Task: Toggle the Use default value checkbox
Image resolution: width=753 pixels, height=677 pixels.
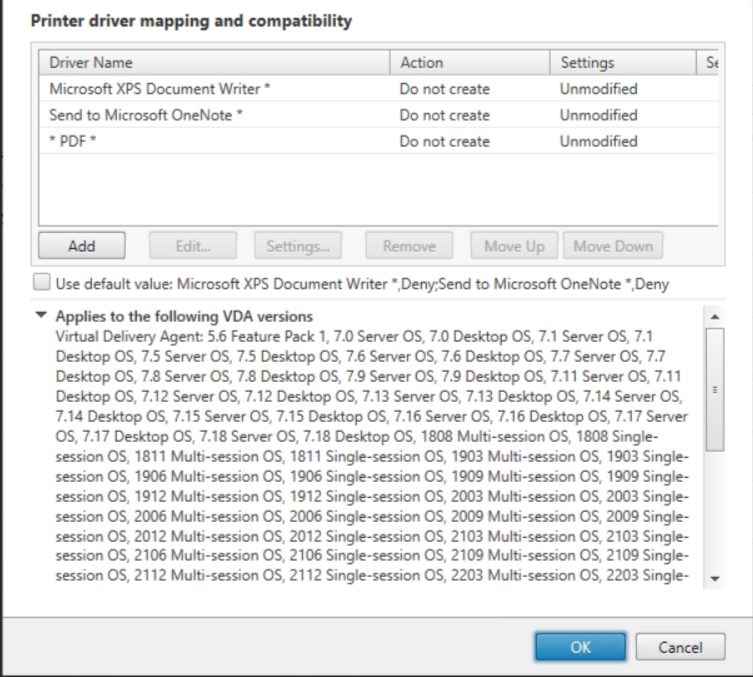Action: coord(42,282)
